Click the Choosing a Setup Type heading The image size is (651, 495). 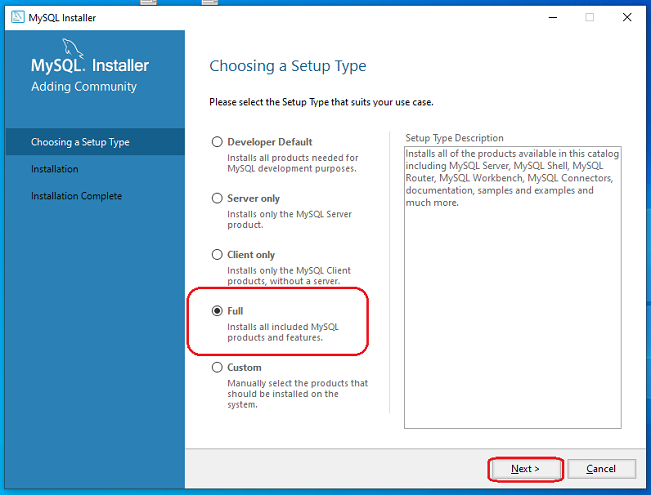(x=288, y=66)
